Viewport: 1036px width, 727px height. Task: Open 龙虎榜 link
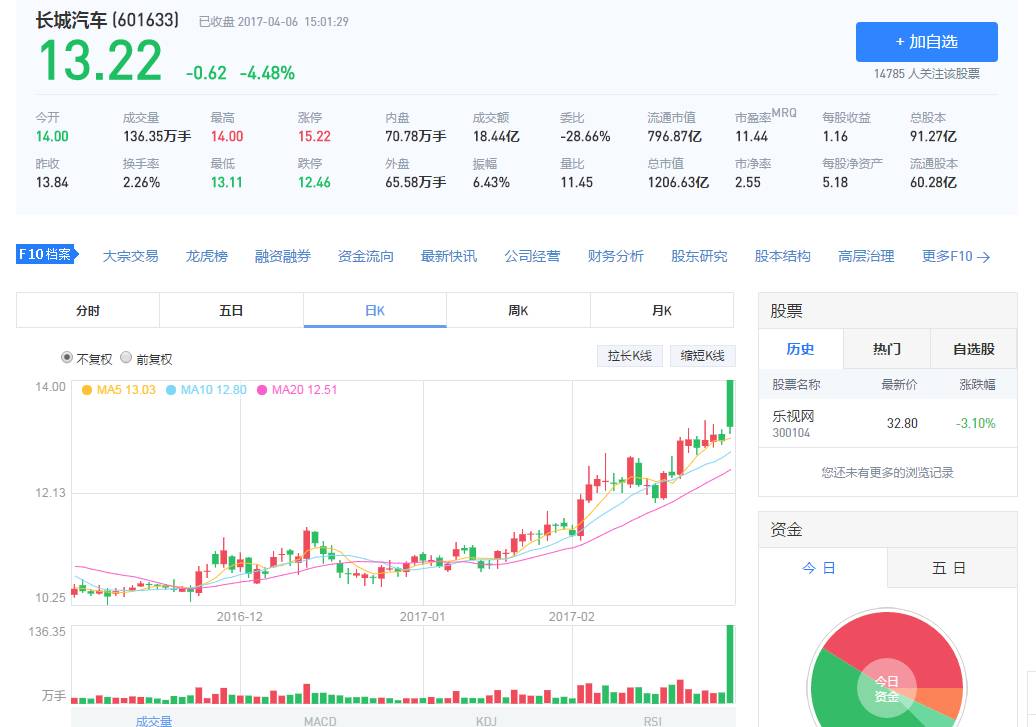pos(206,256)
